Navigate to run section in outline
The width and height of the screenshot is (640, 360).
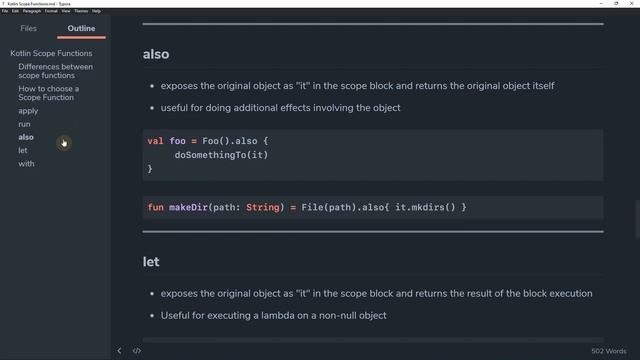coord(24,124)
